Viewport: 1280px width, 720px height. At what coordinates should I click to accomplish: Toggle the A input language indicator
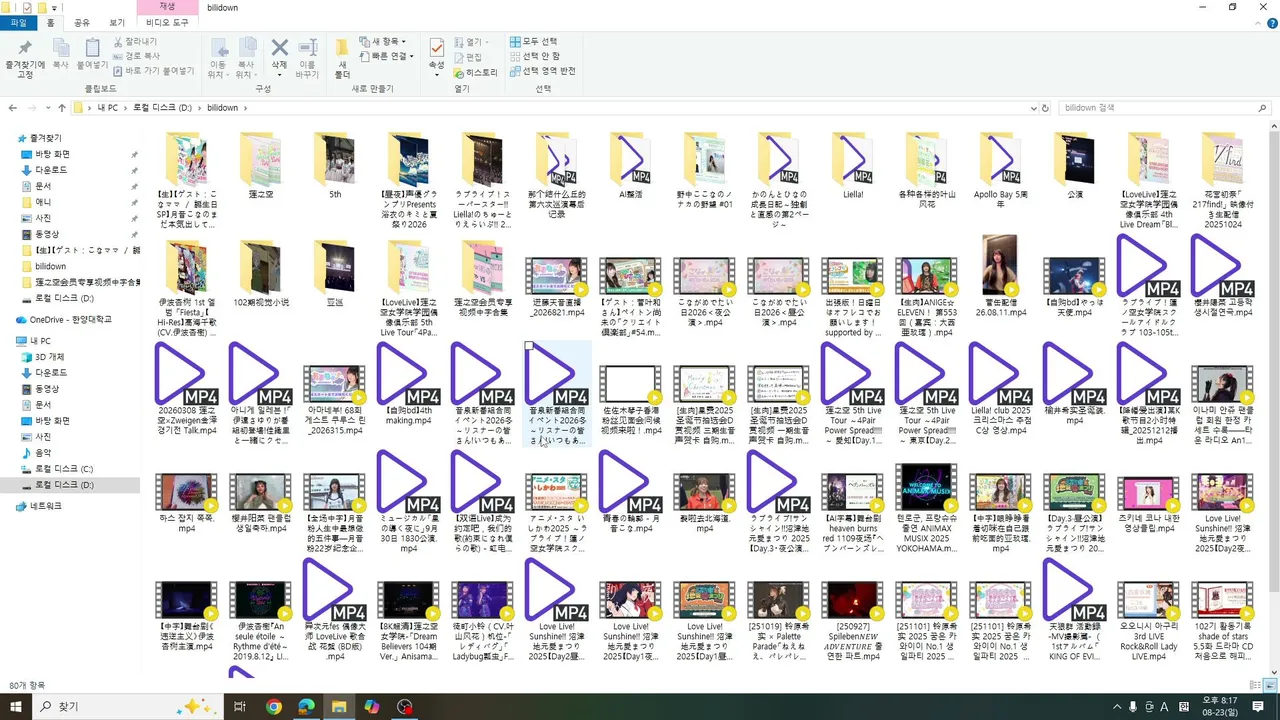tap(1163, 706)
